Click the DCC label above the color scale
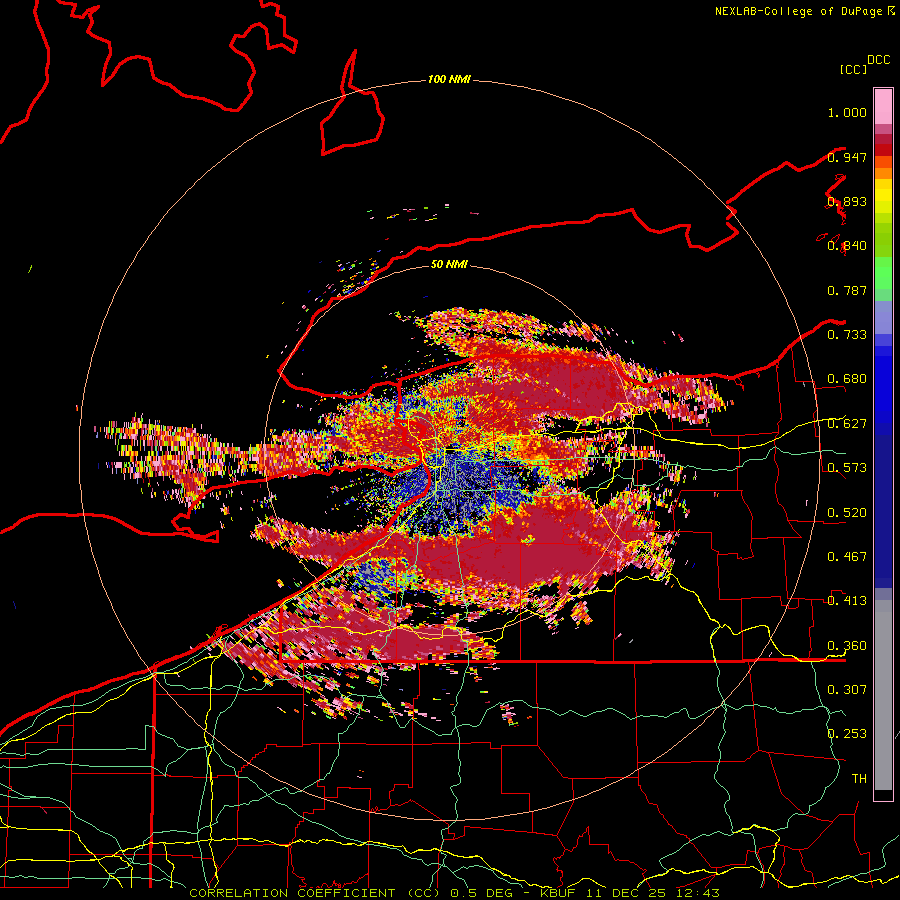This screenshot has width=900, height=900. [878, 60]
